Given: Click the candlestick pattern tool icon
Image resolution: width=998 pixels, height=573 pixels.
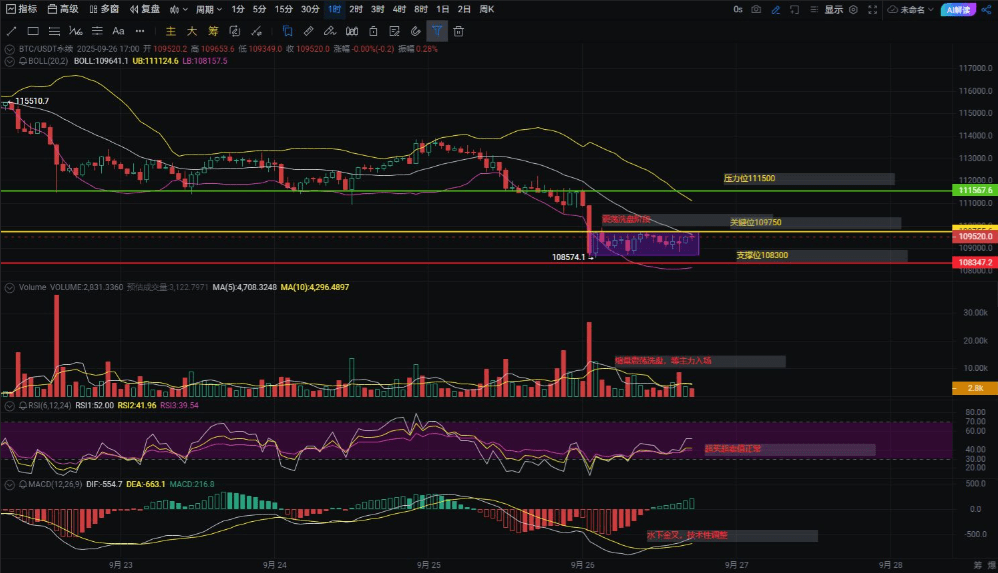Looking at the screenshot, I should click(x=351, y=31).
